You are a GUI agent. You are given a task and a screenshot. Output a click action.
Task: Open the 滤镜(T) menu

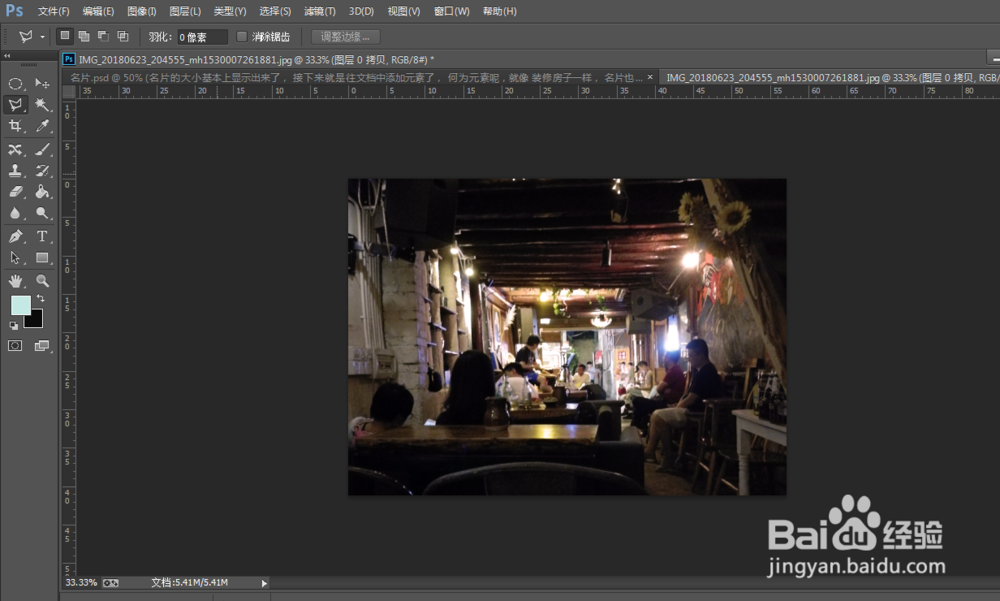tap(320, 11)
